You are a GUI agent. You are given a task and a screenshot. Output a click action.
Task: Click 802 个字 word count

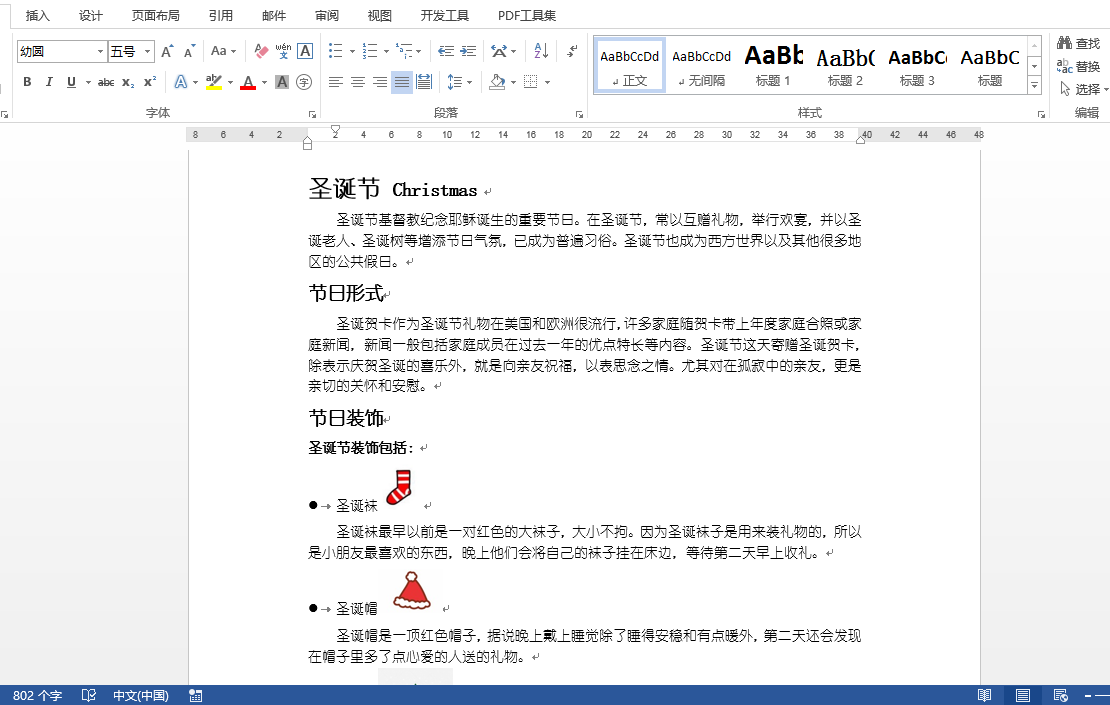[38, 695]
